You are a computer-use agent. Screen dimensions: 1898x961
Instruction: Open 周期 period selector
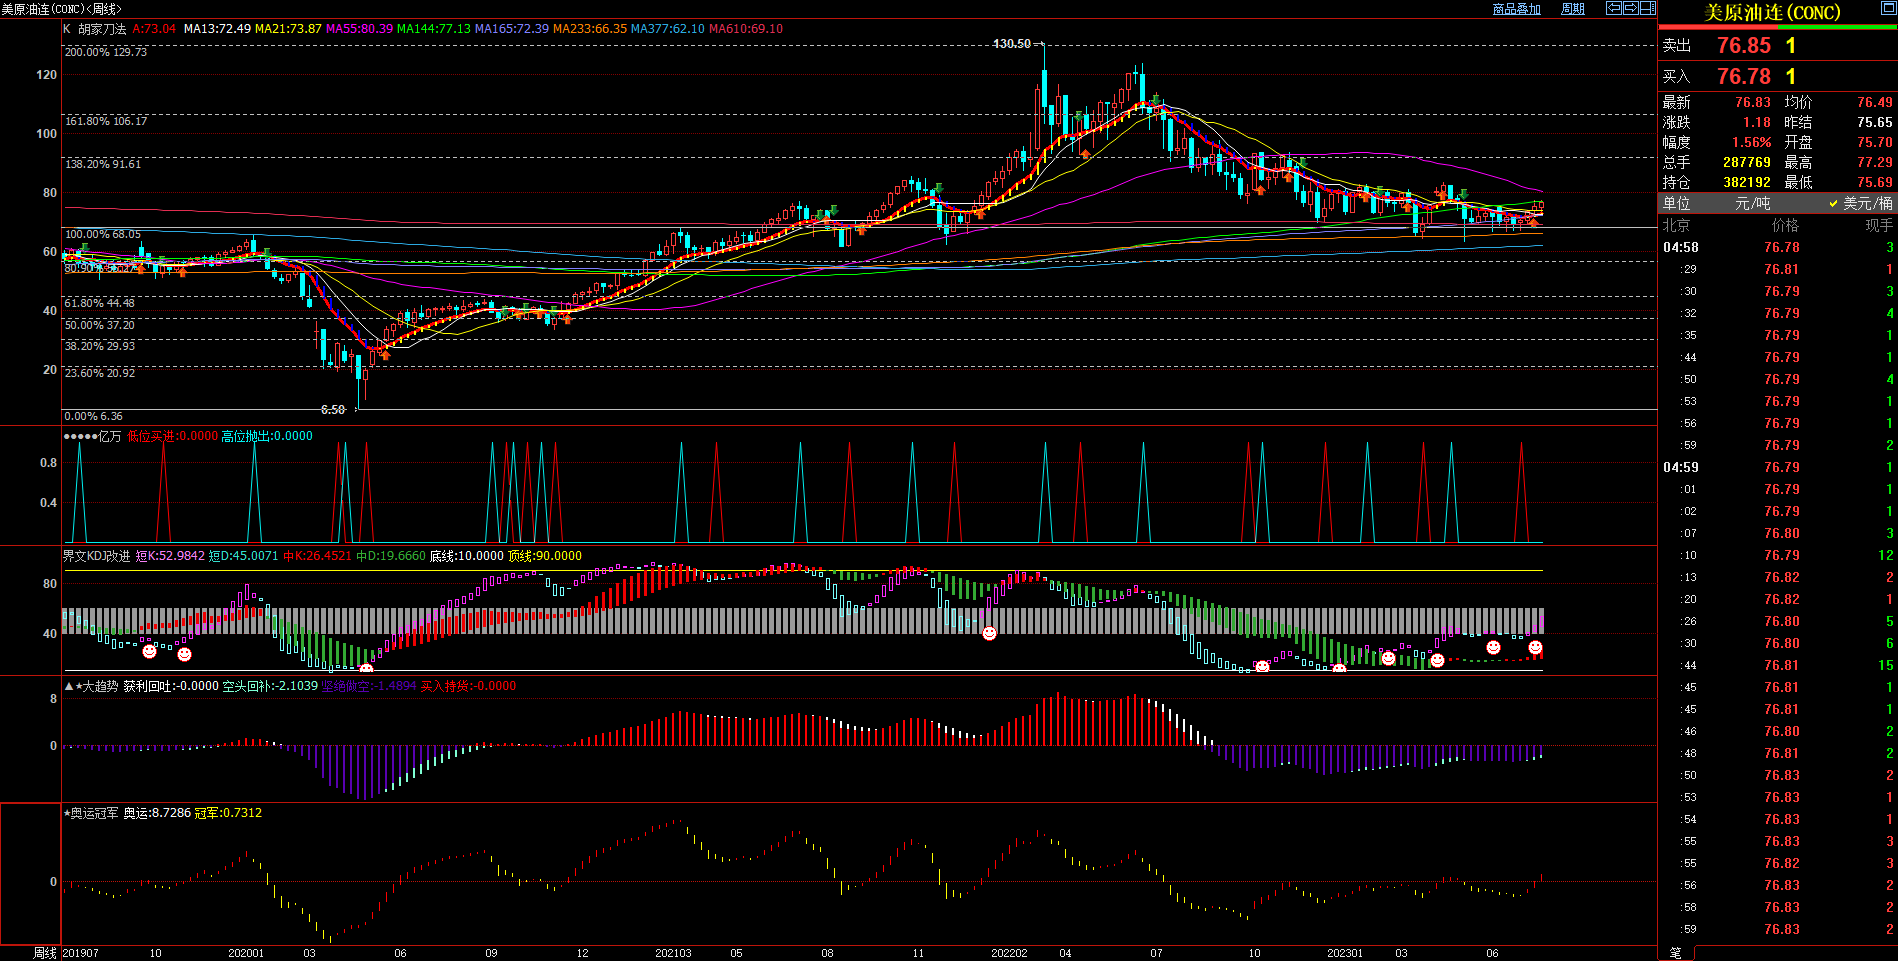pos(1573,9)
